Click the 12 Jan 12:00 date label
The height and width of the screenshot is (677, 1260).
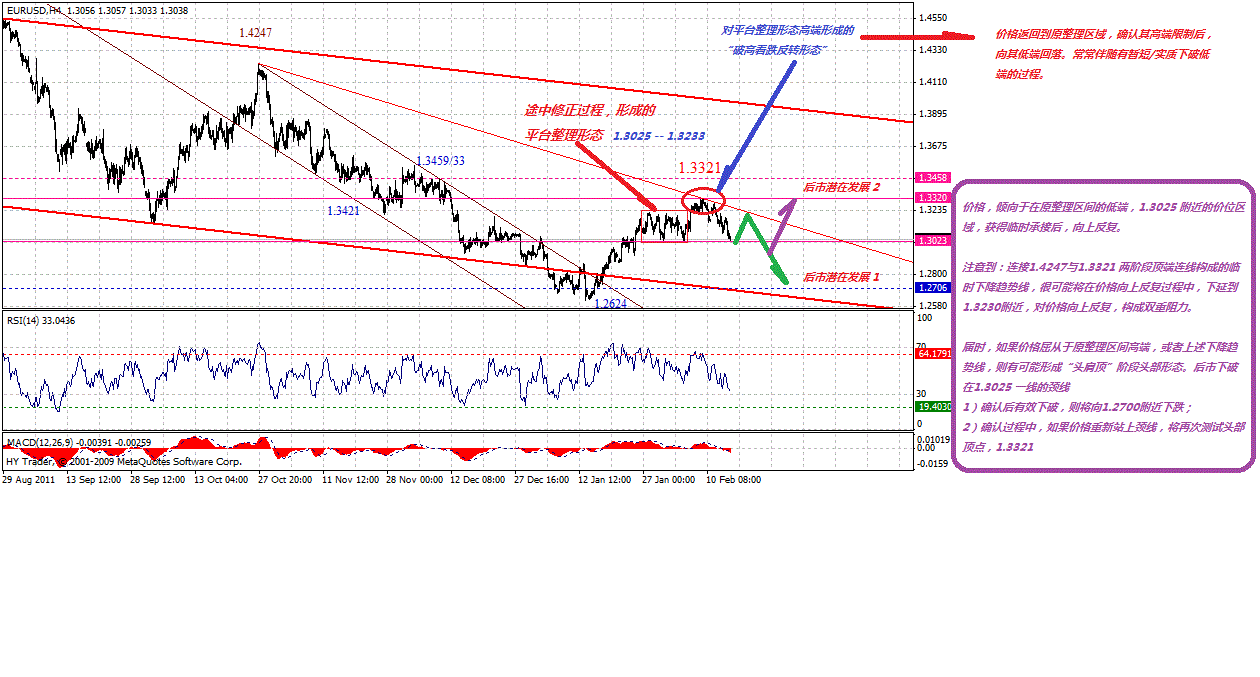pos(605,480)
